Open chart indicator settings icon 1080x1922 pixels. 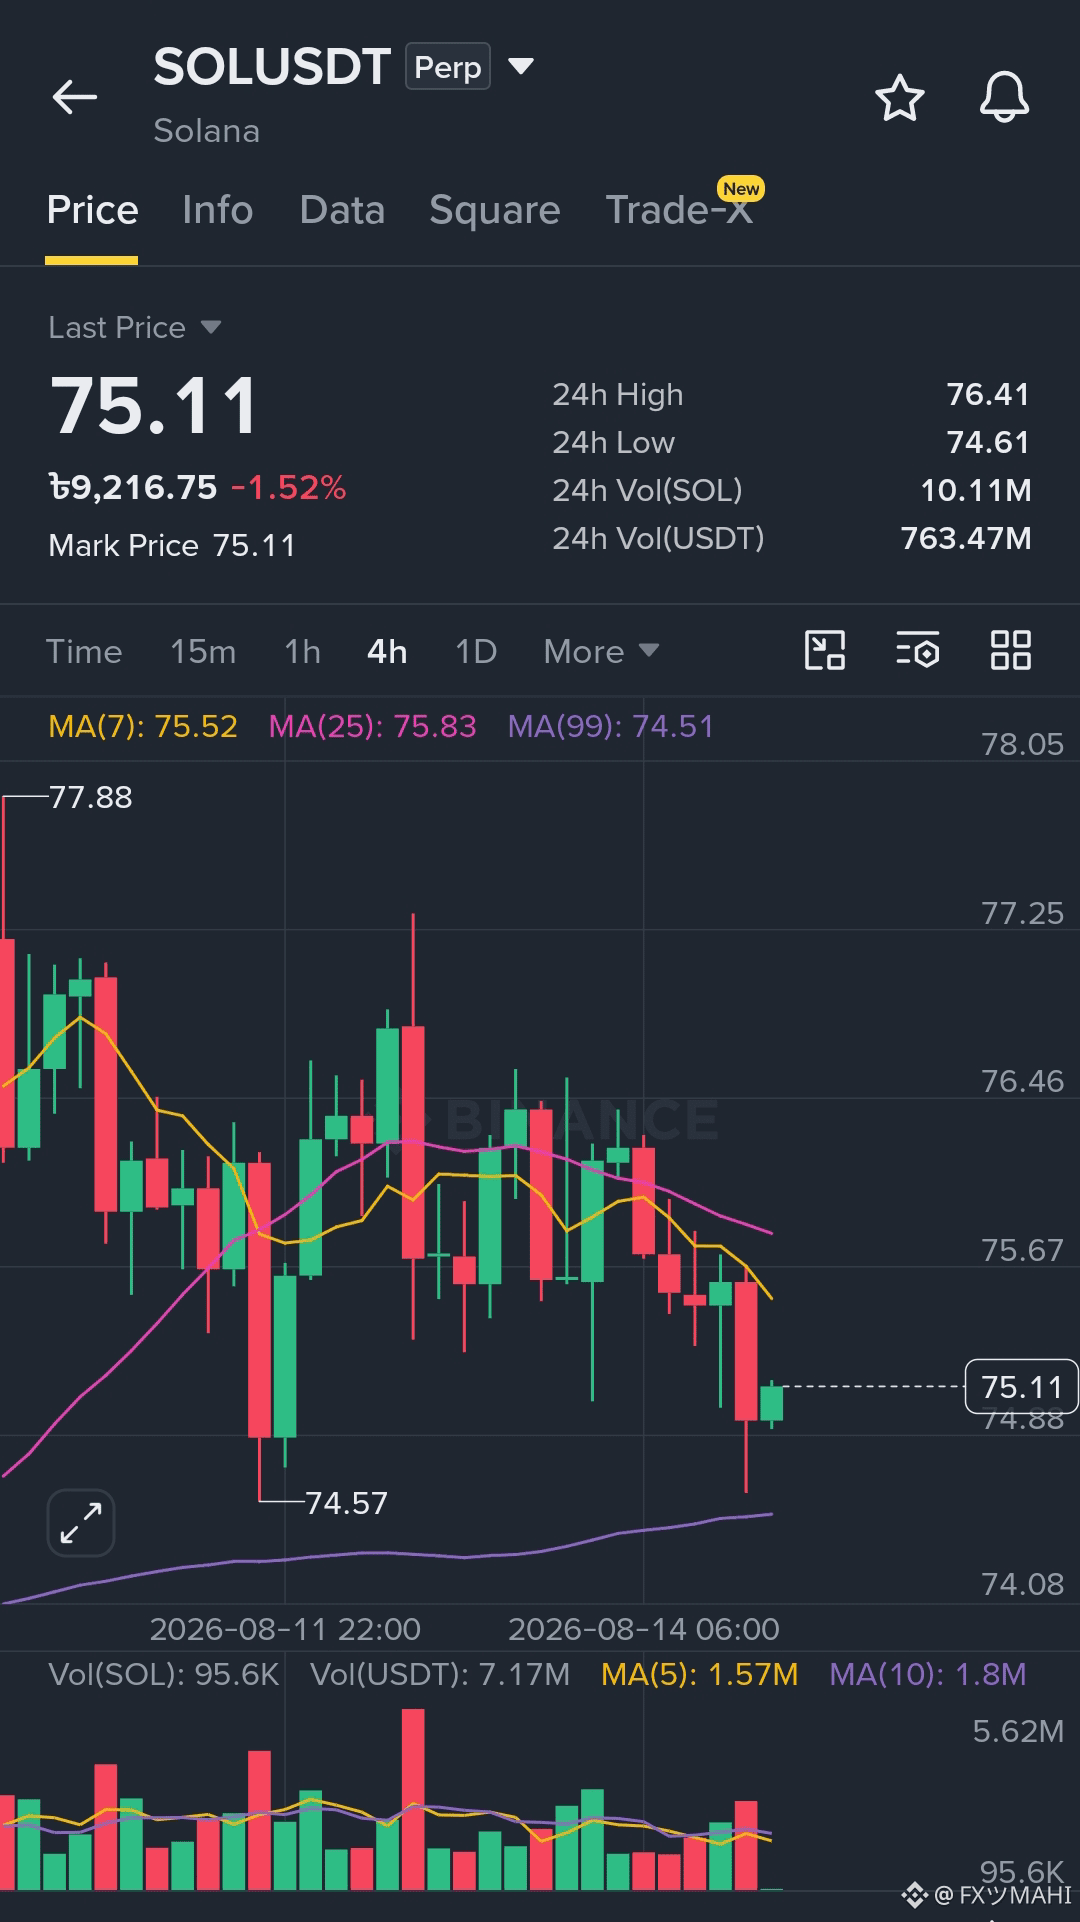[x=917, y=651]
